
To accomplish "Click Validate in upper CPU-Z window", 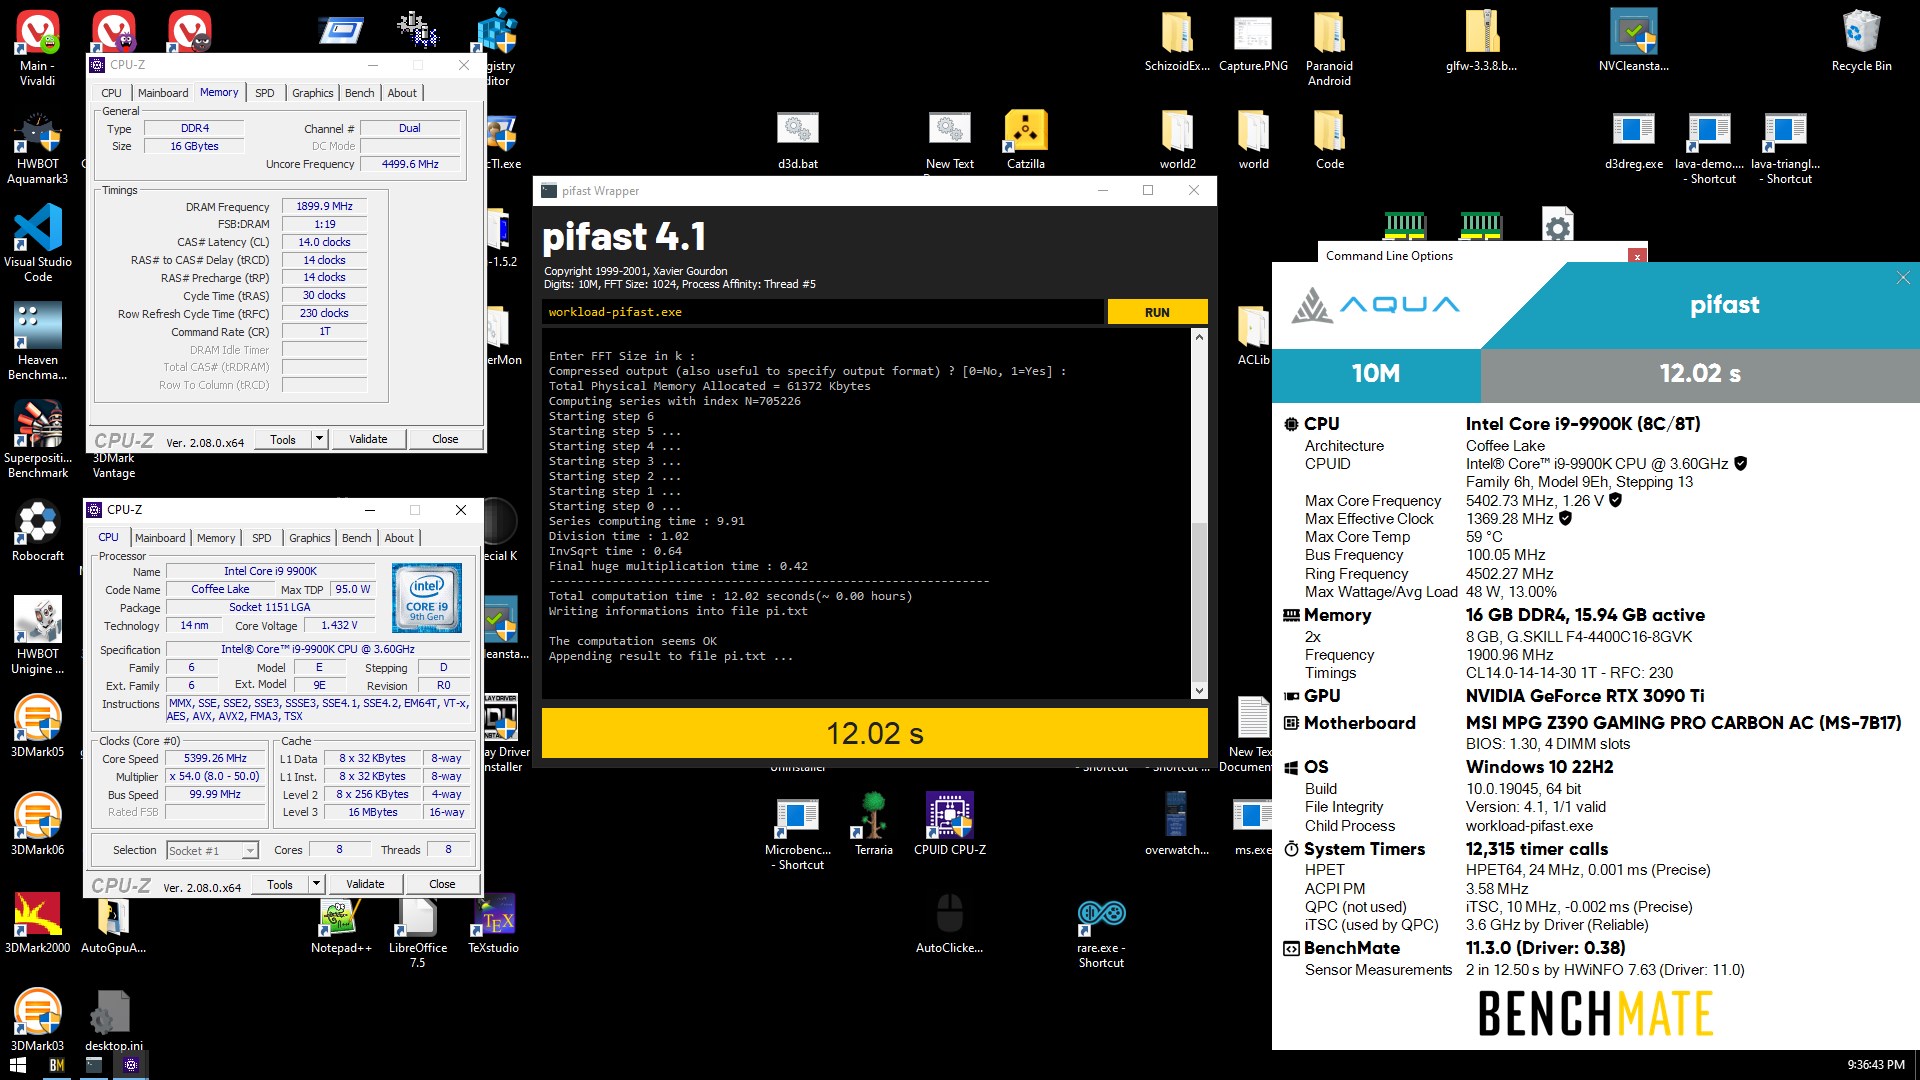I will (368, 439).
